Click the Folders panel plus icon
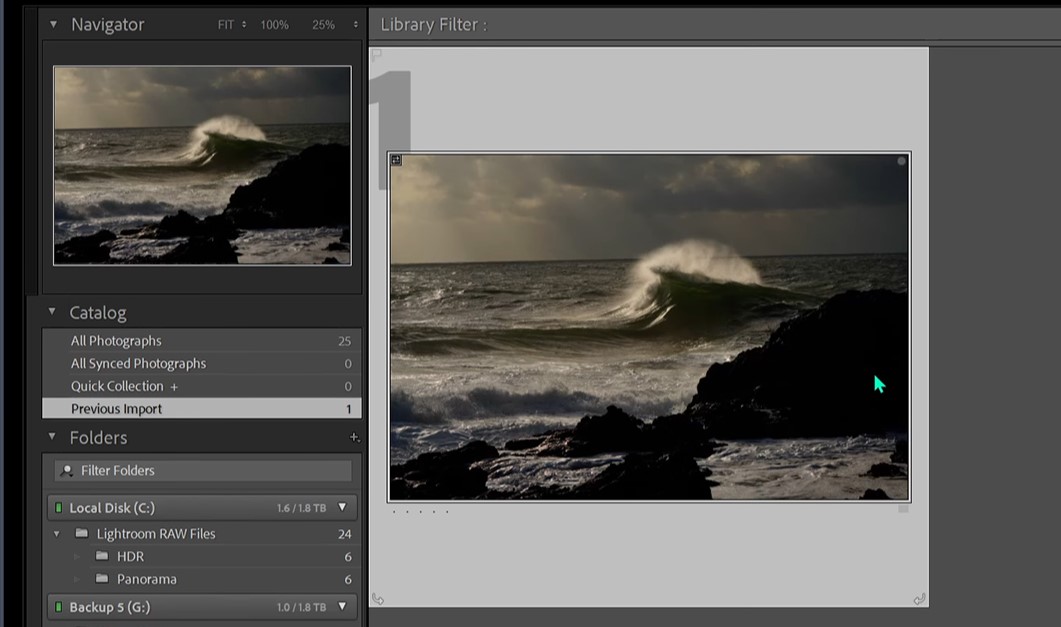 click(354, 438)
